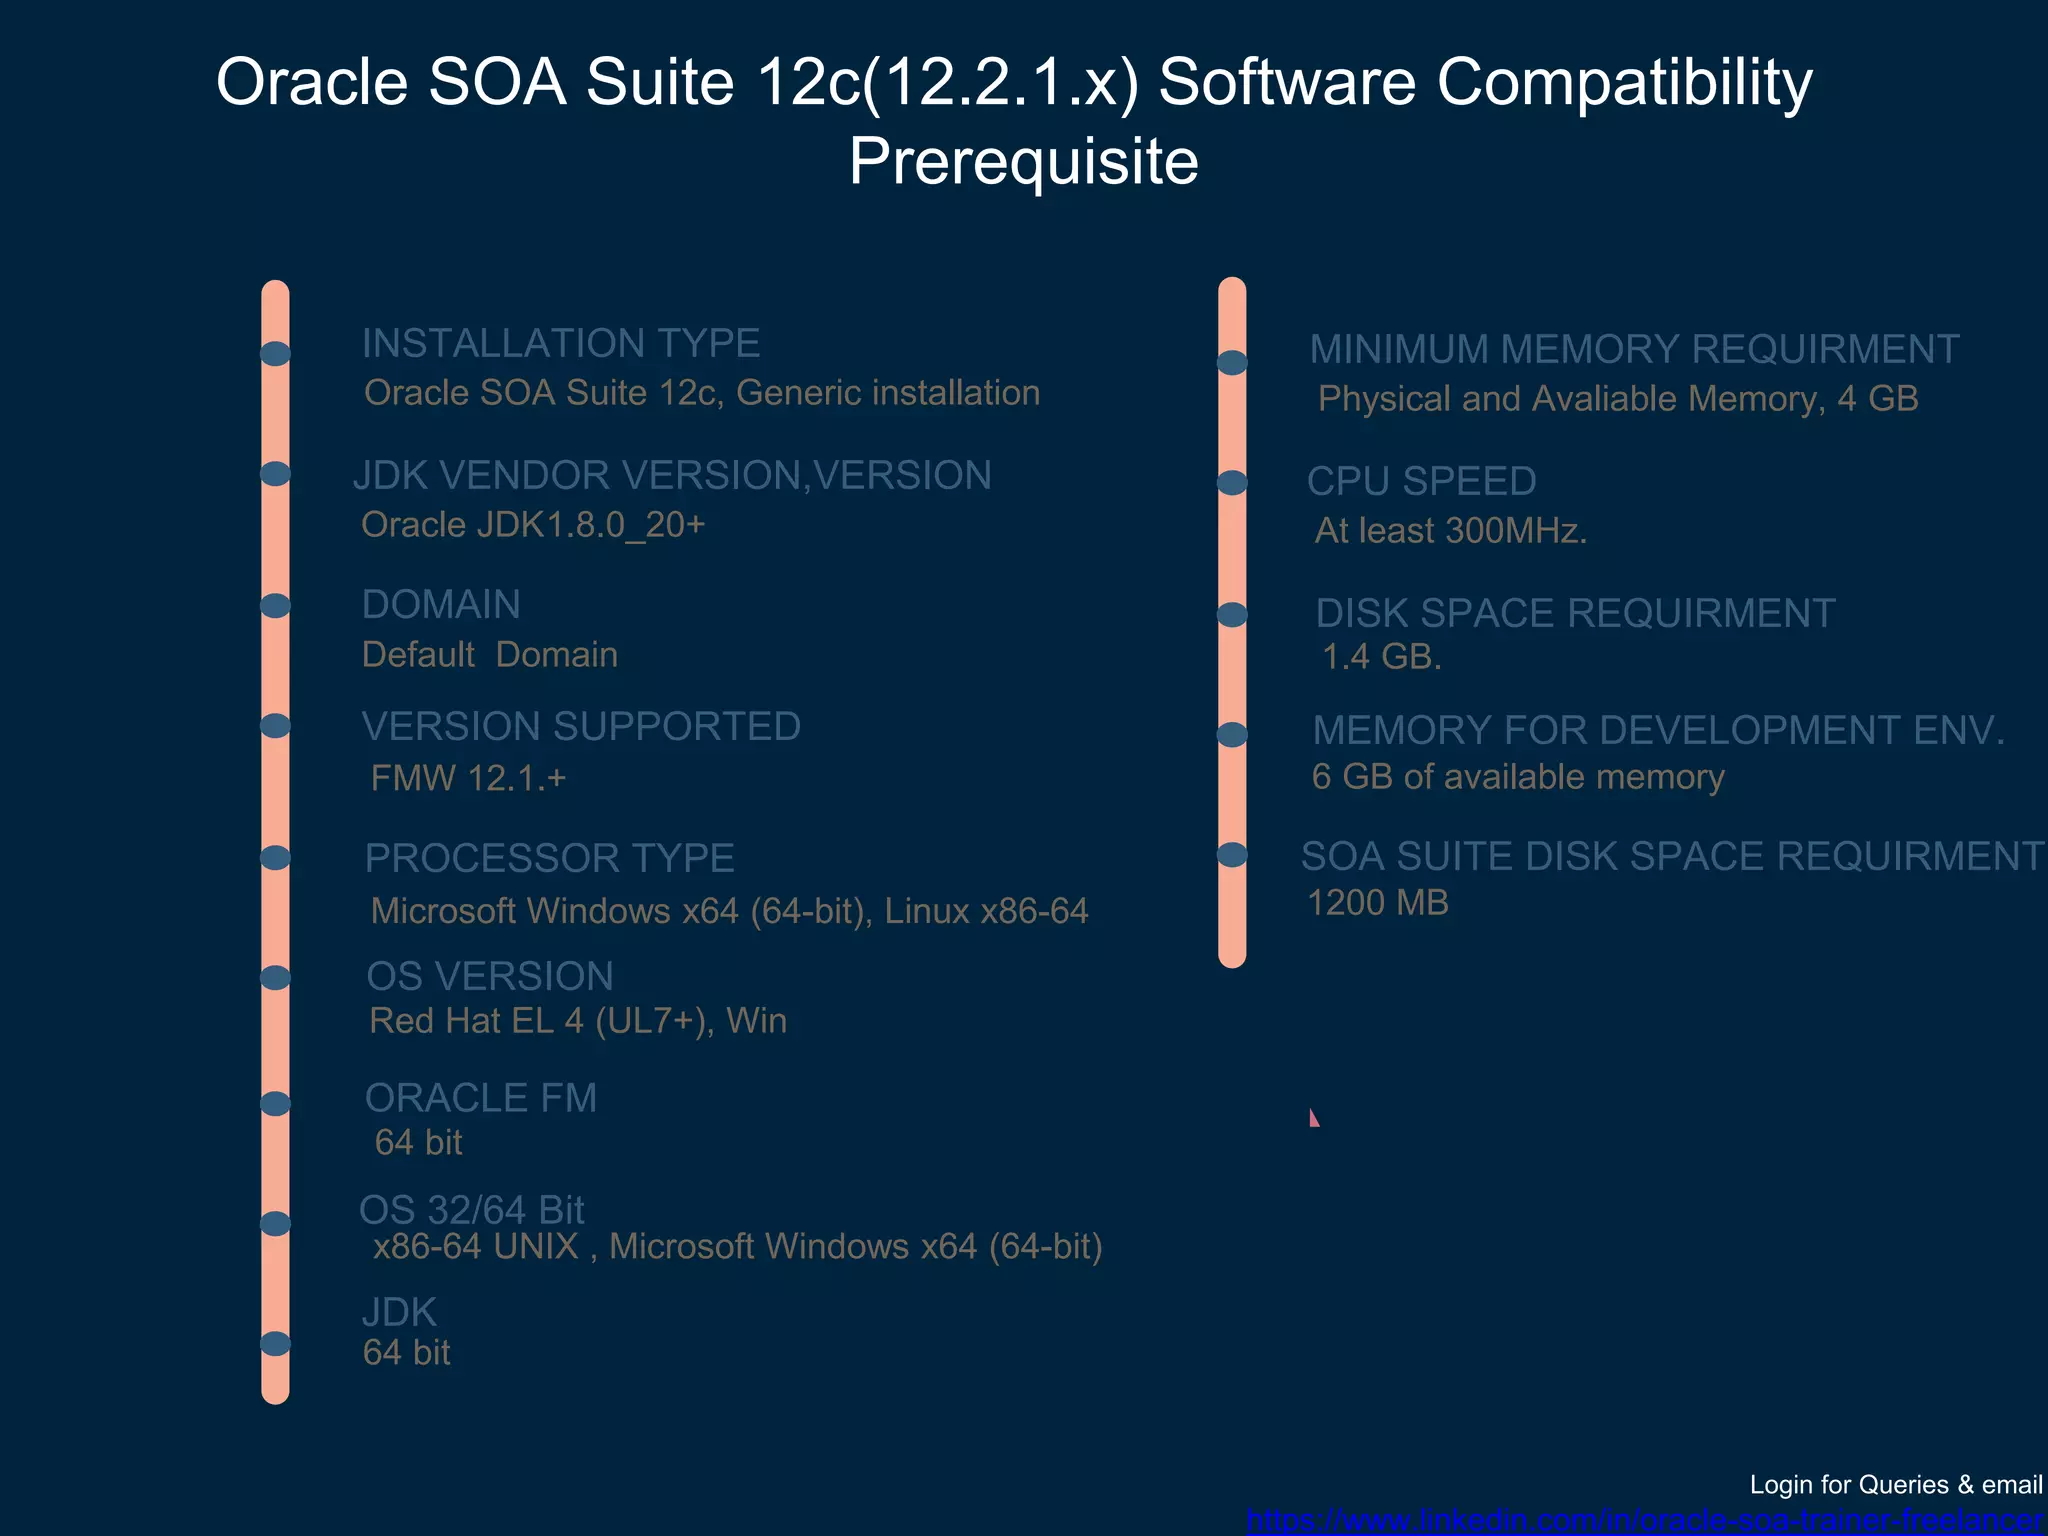Click the '64 bit' value under ORACLE FM
The image size is (2048, 1536).
(418, 1143)
